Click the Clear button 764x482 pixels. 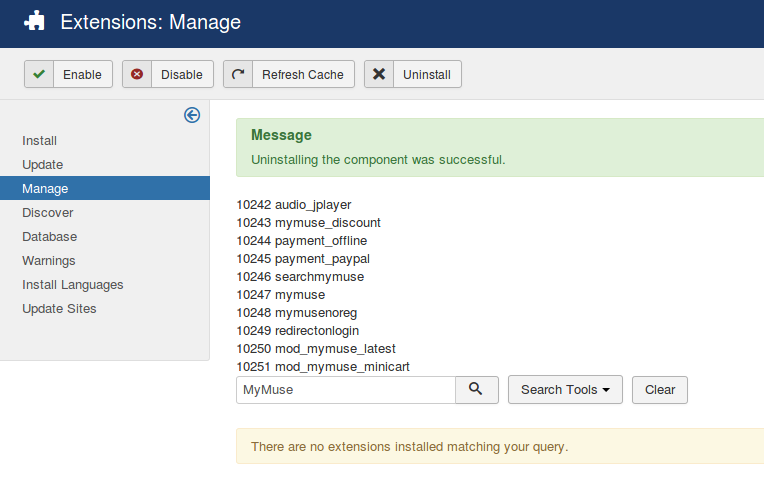(x=659, y=390)
